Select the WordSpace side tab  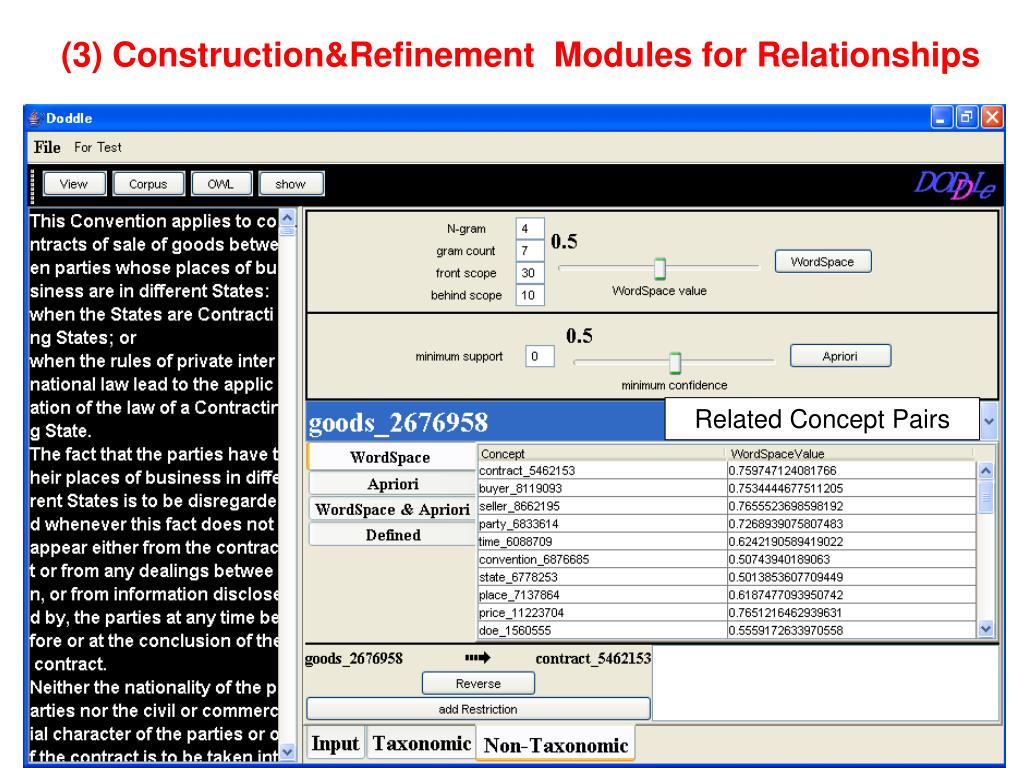[x=391, y=457]
